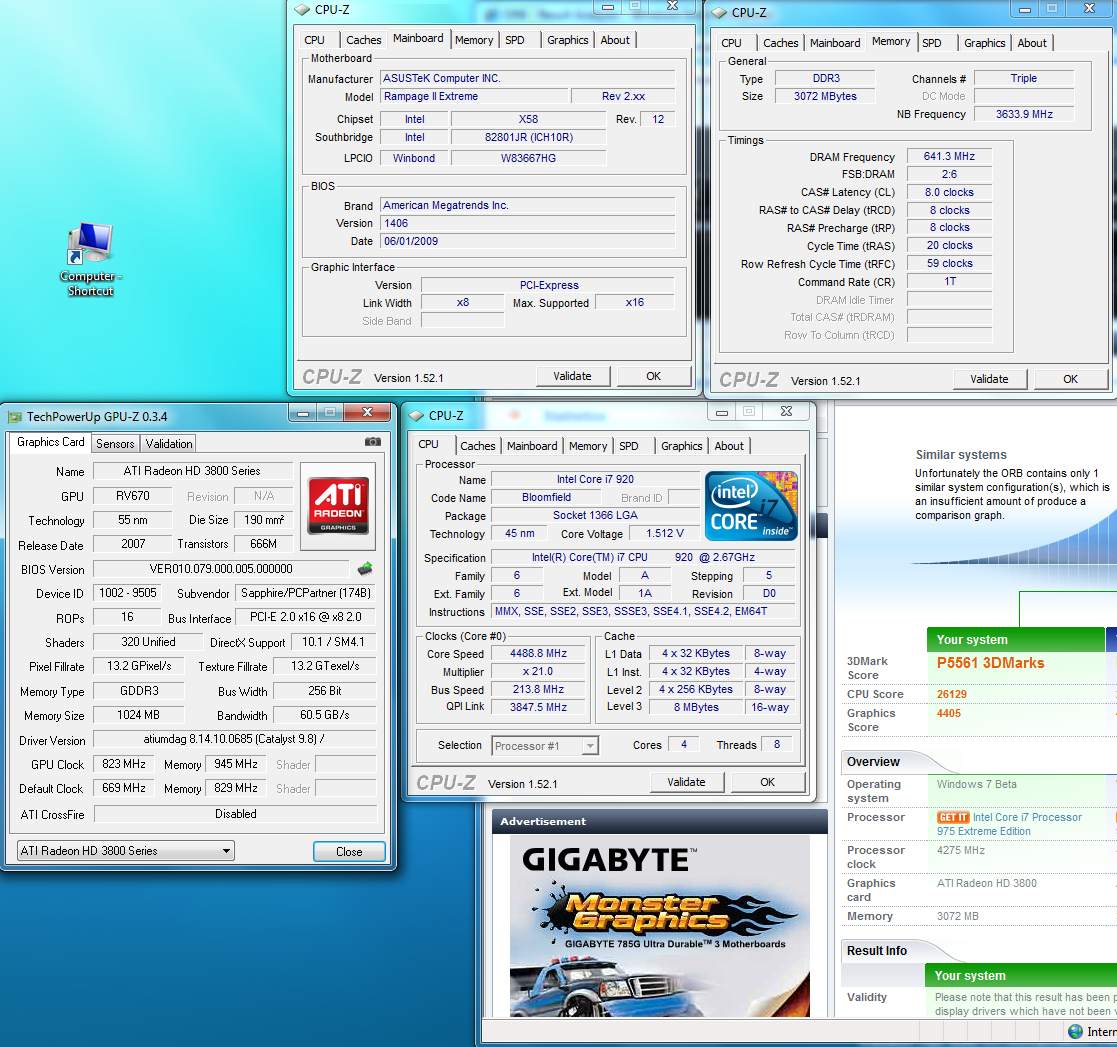Open Mainboard tab in CPU-Z Memory window
This screenshot has height=1047, width=1117.
click(x=835, y=43)
